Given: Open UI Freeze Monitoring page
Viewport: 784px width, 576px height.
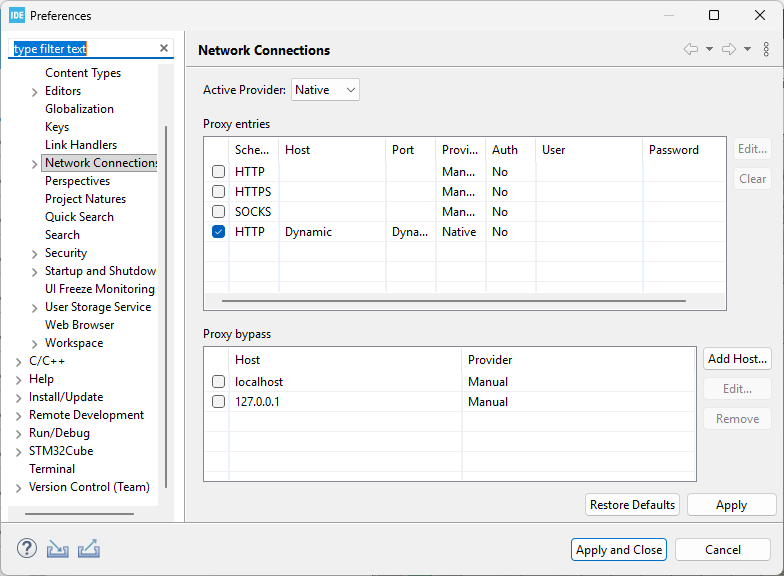Looking at the screenshot, I should [x=100, y=289].
